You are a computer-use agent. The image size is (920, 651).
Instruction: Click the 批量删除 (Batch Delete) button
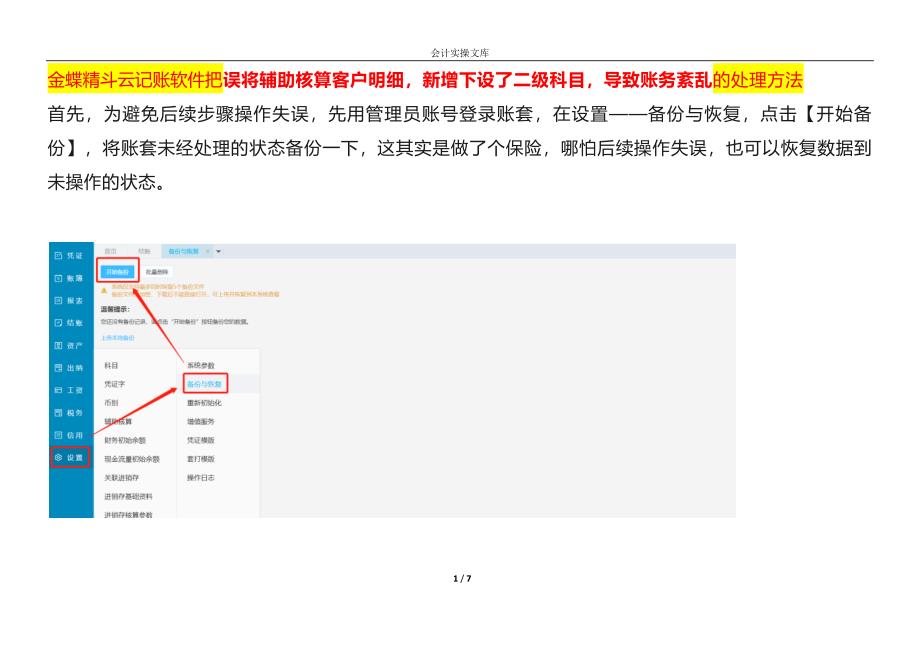click(x=156, y=271)
